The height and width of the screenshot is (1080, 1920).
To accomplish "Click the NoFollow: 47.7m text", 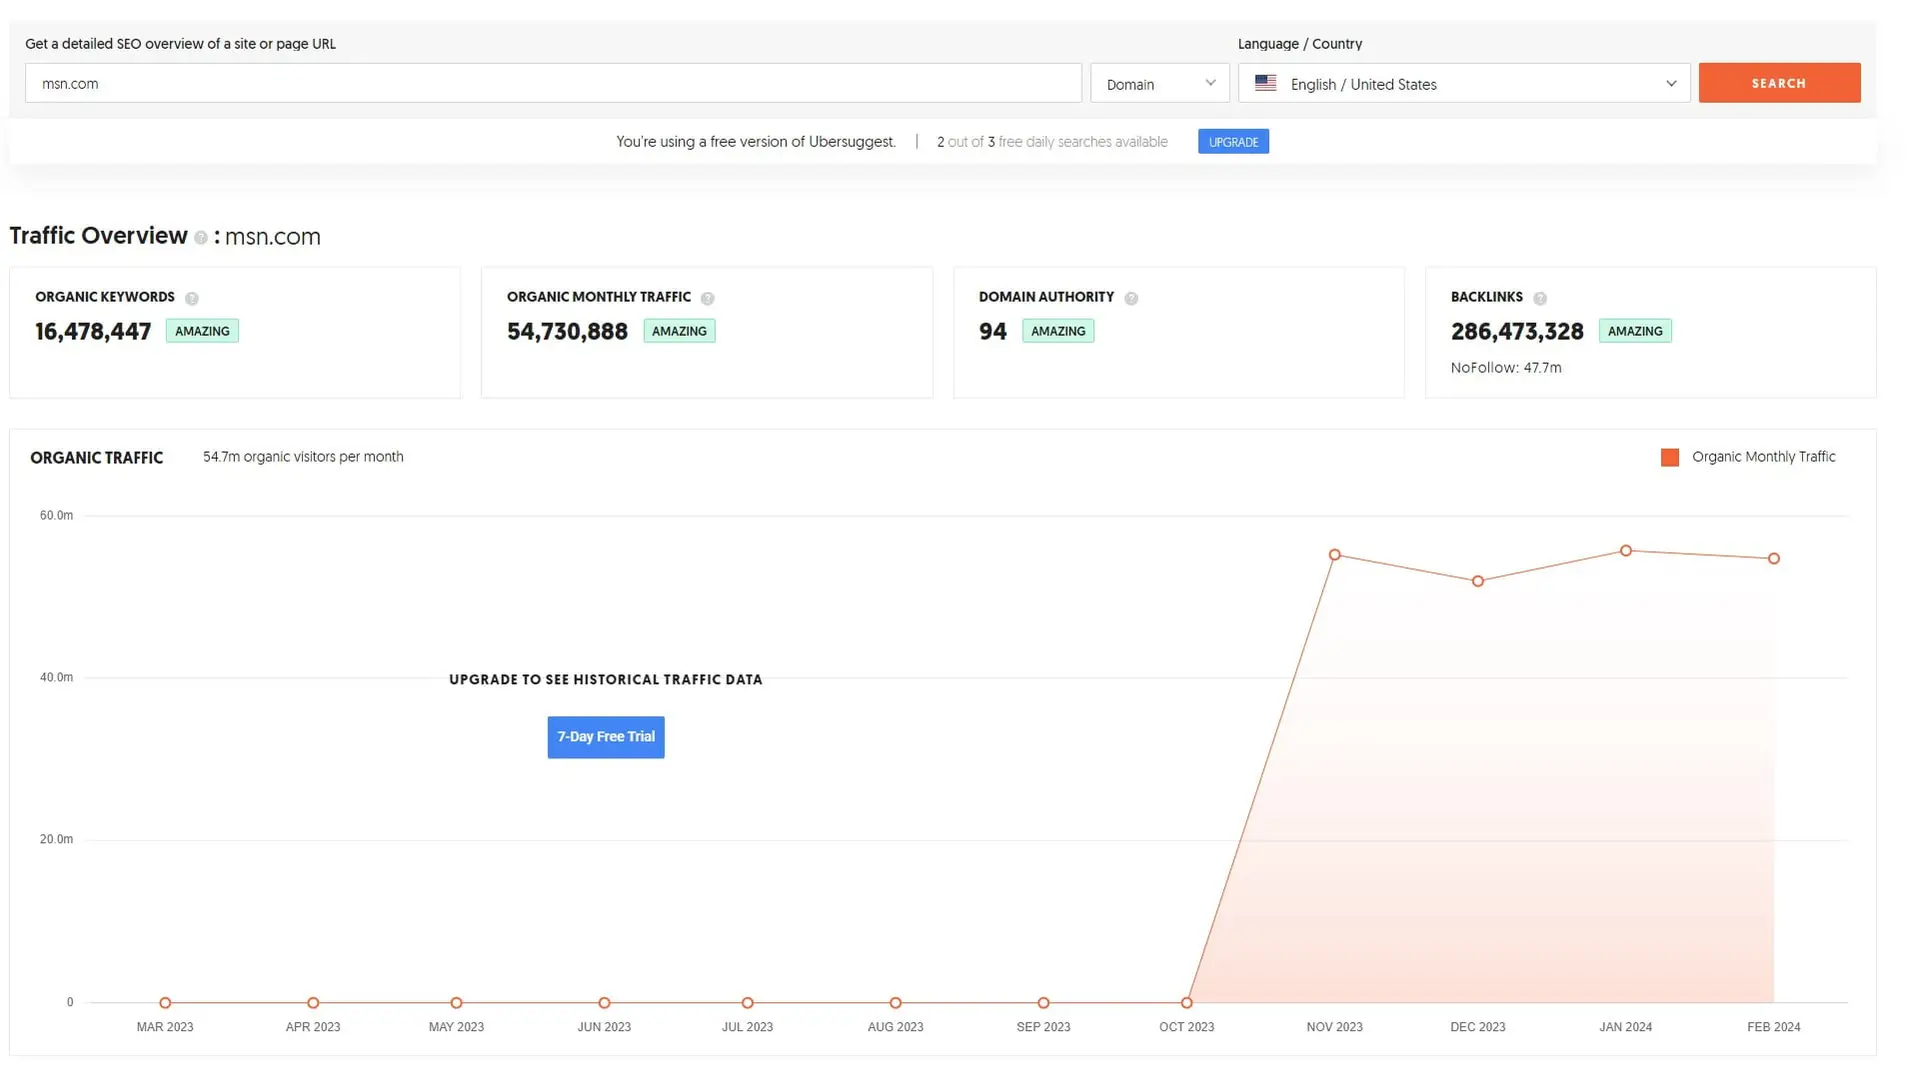I will click(x=1506, y=368).
